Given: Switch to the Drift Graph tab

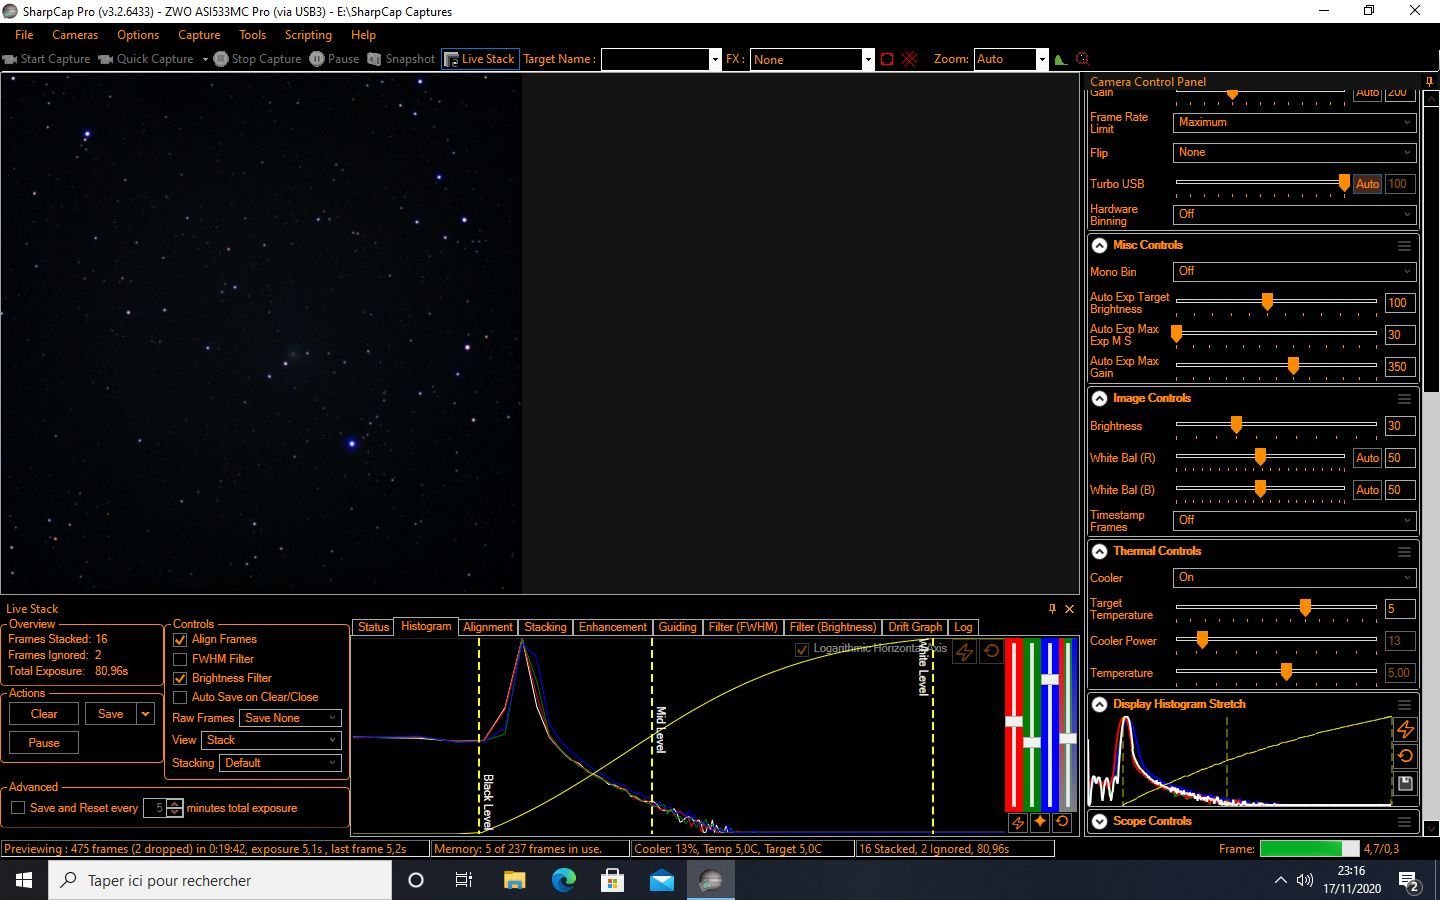Looking at the screenshot, I should [x=915, y=627].
